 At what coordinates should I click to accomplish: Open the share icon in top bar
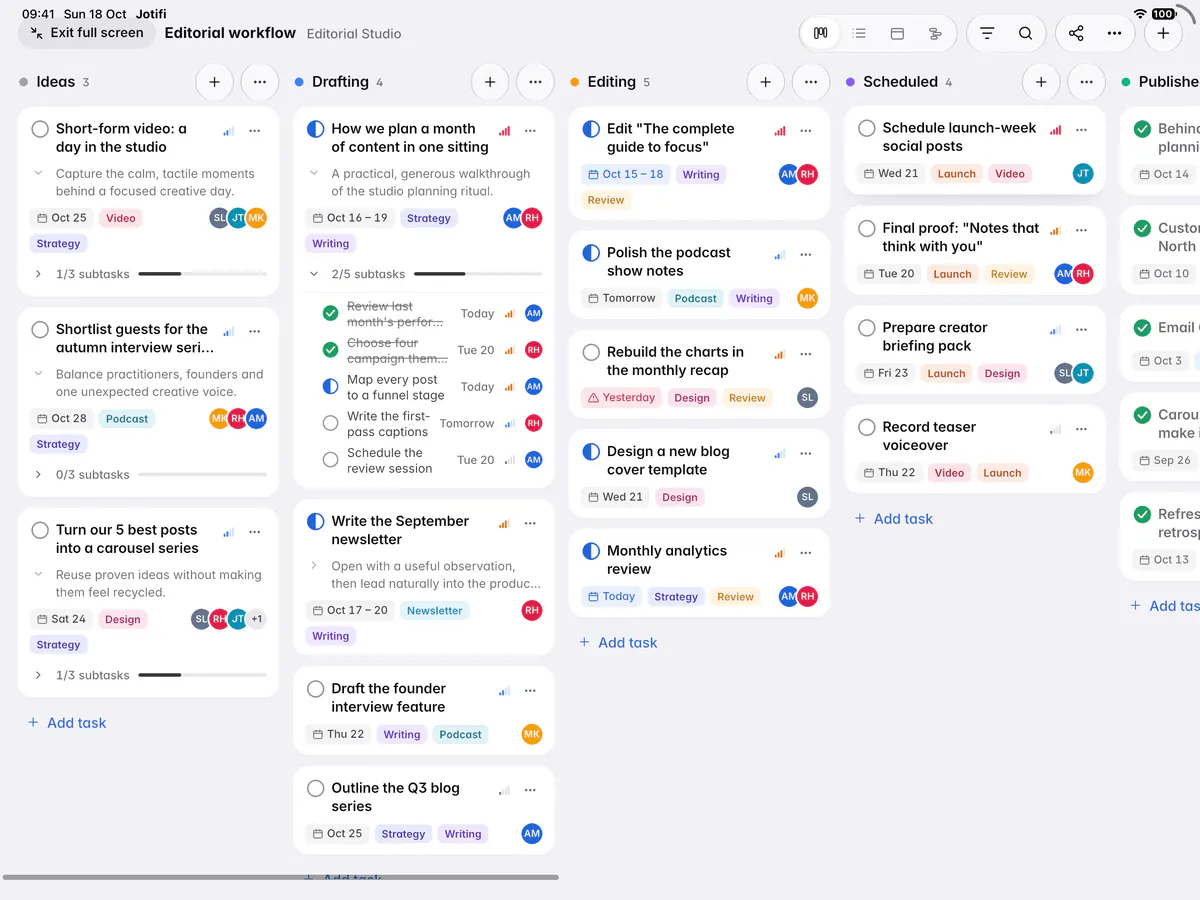pos(1076,33)
